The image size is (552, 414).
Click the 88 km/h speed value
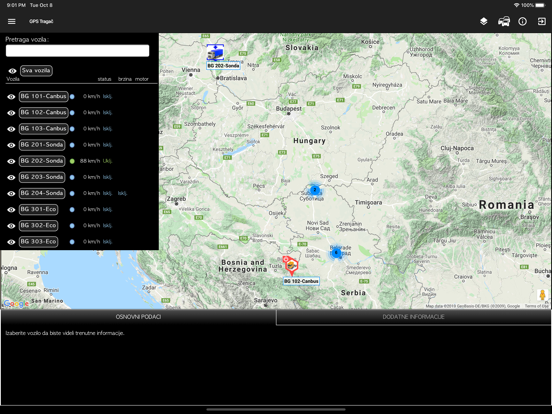(x=90, y=161)
